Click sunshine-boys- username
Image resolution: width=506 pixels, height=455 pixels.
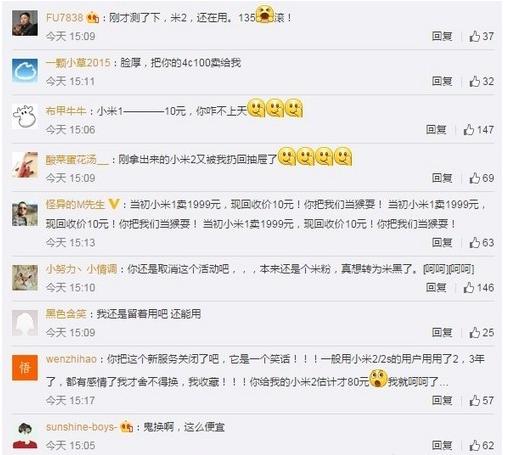point(82,427)
